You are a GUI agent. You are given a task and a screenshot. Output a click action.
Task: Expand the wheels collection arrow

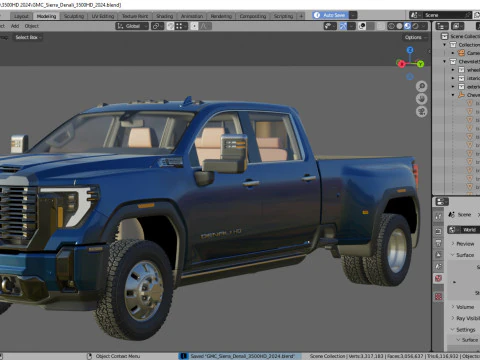tap(453, 70)
